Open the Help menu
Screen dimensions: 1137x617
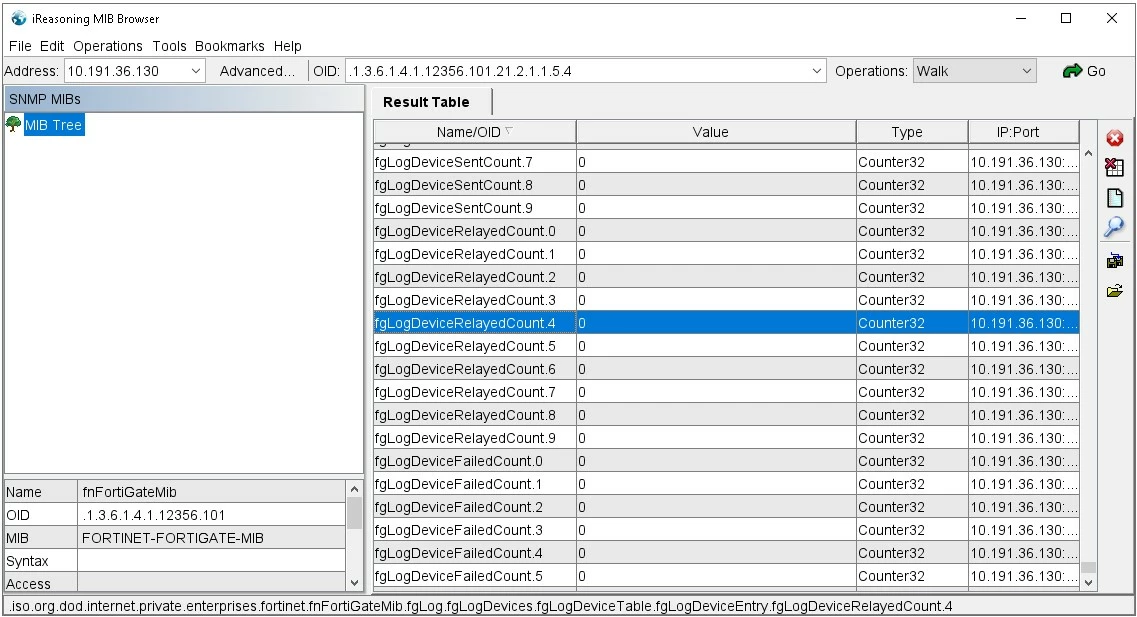287,46
